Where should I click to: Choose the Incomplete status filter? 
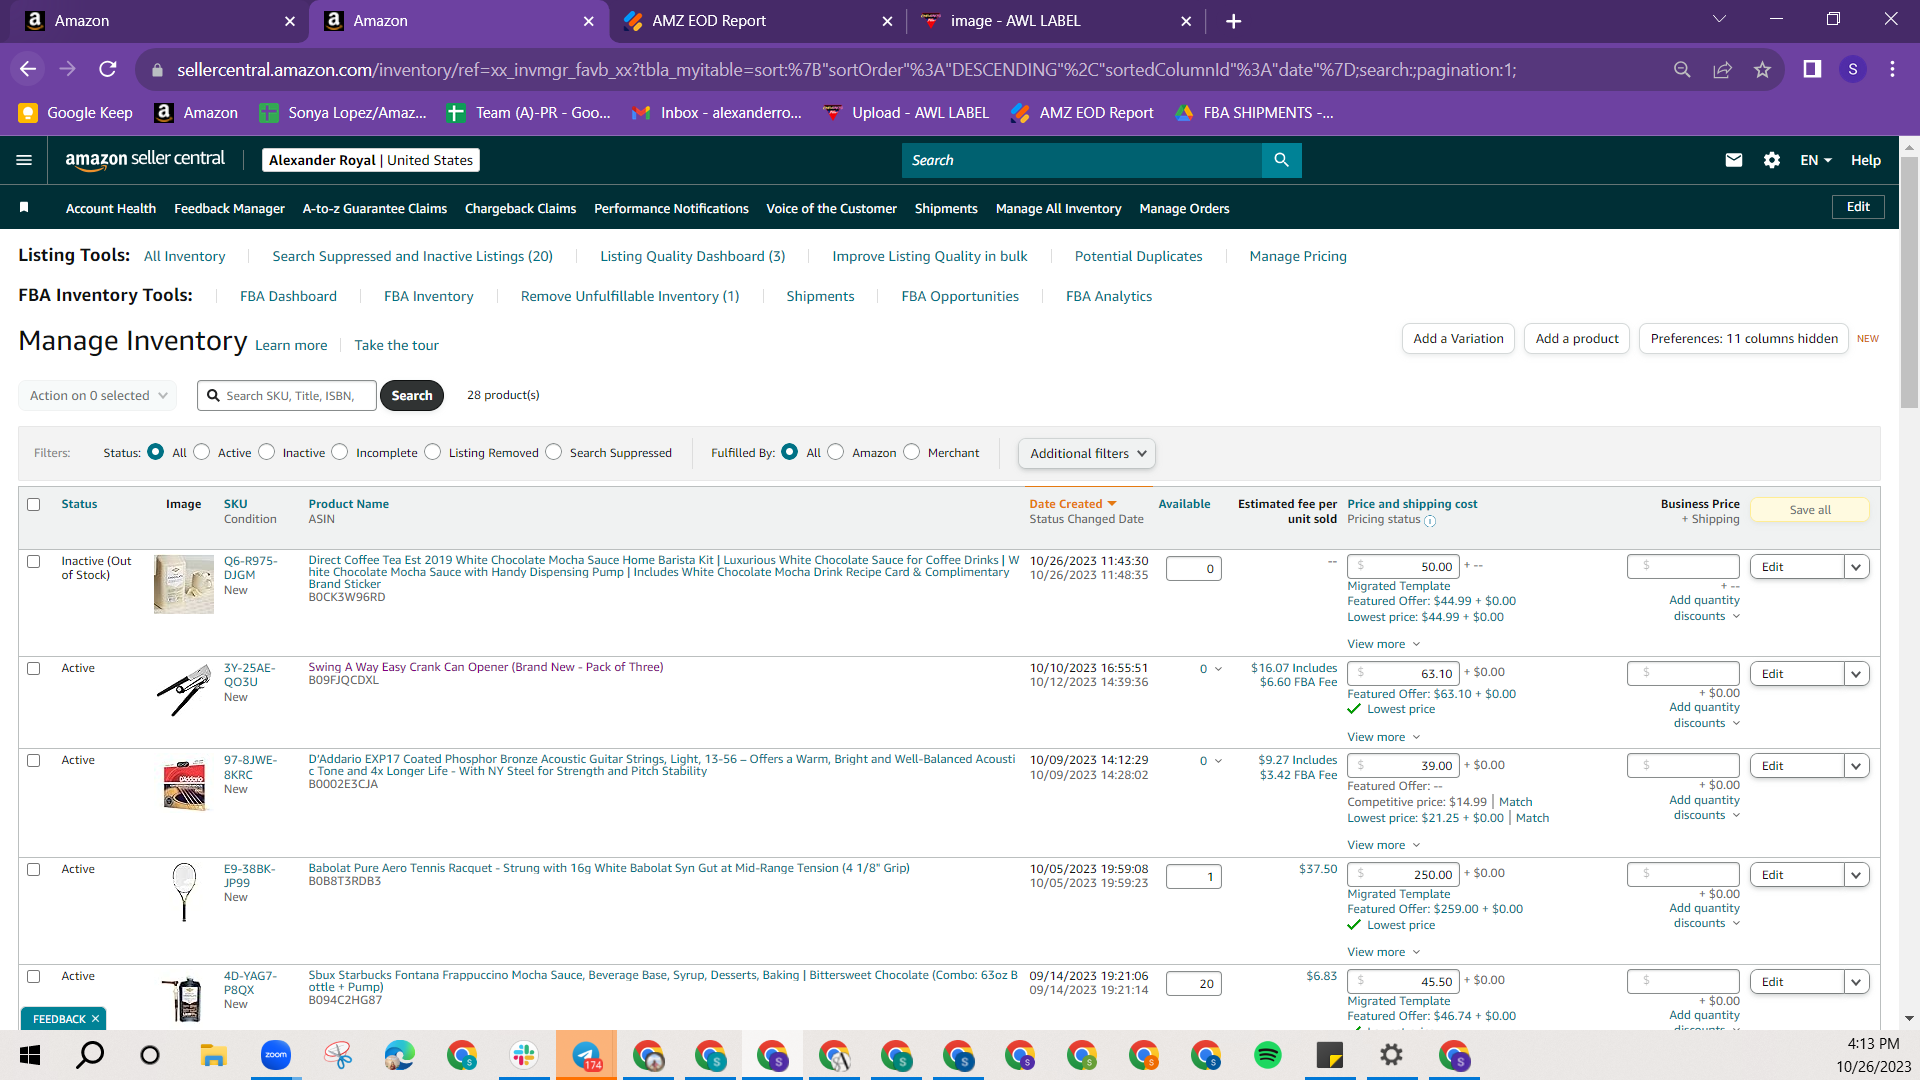[340, 452]
